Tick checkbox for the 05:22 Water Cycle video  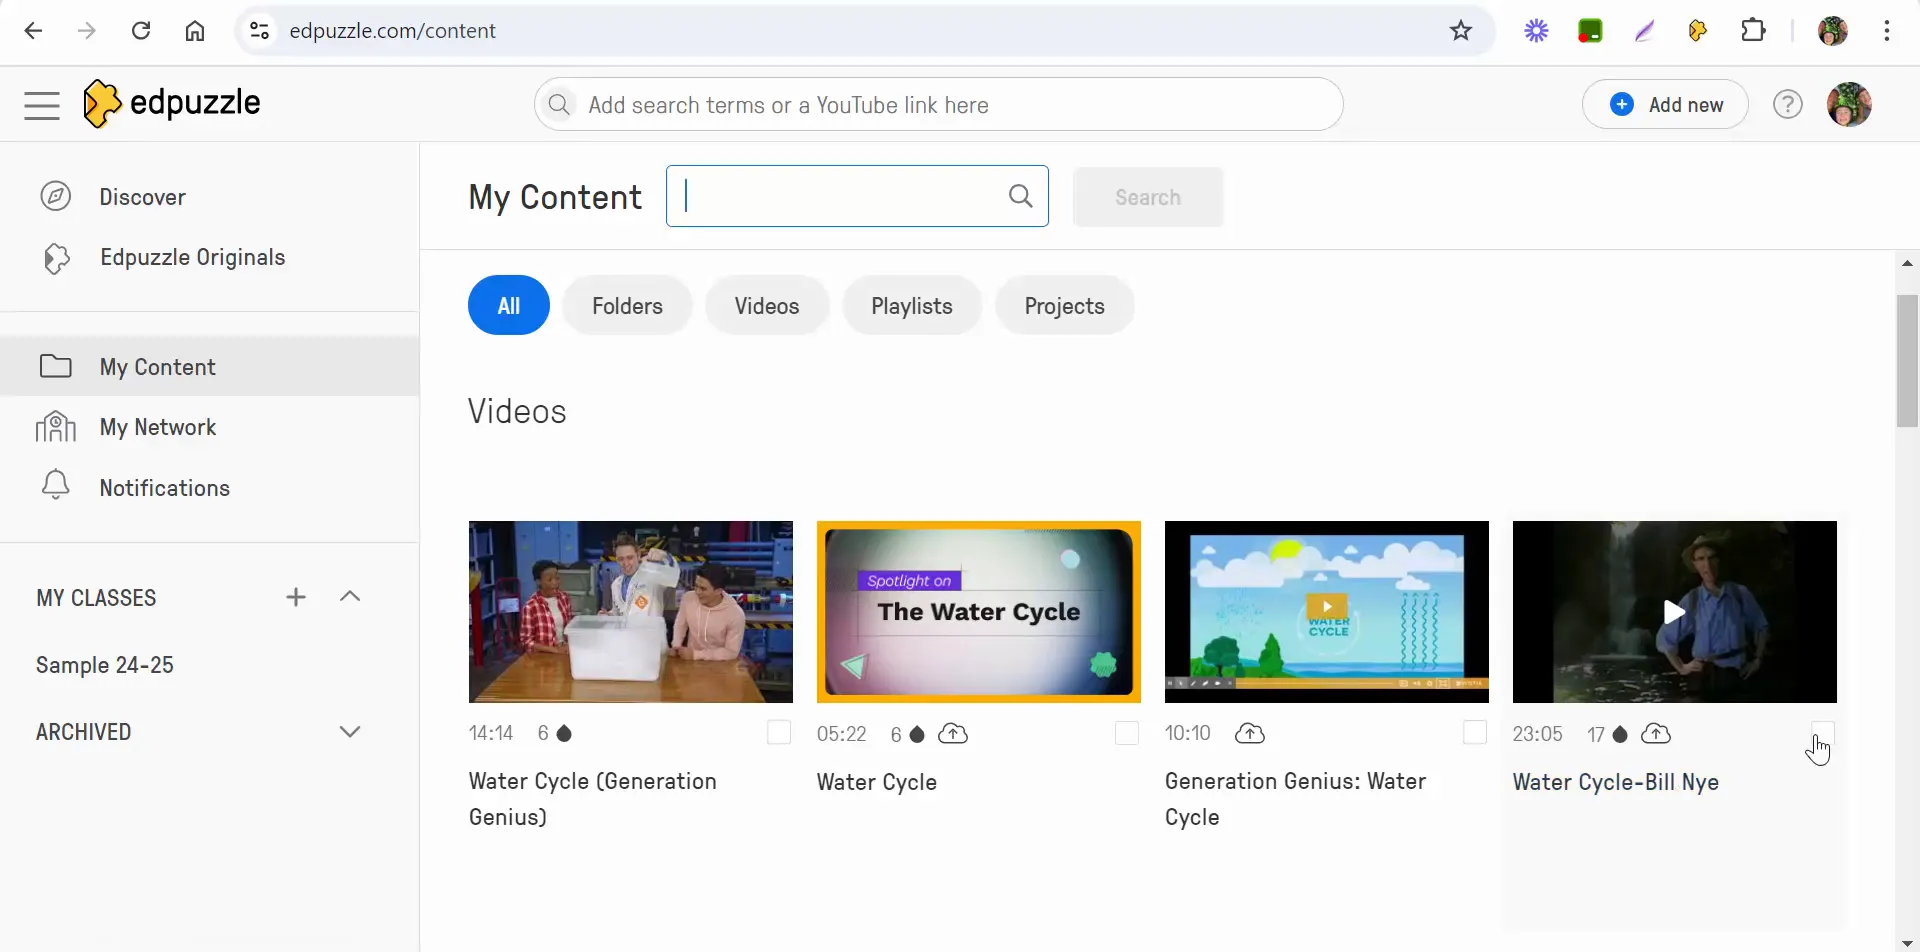(1127, 733)
